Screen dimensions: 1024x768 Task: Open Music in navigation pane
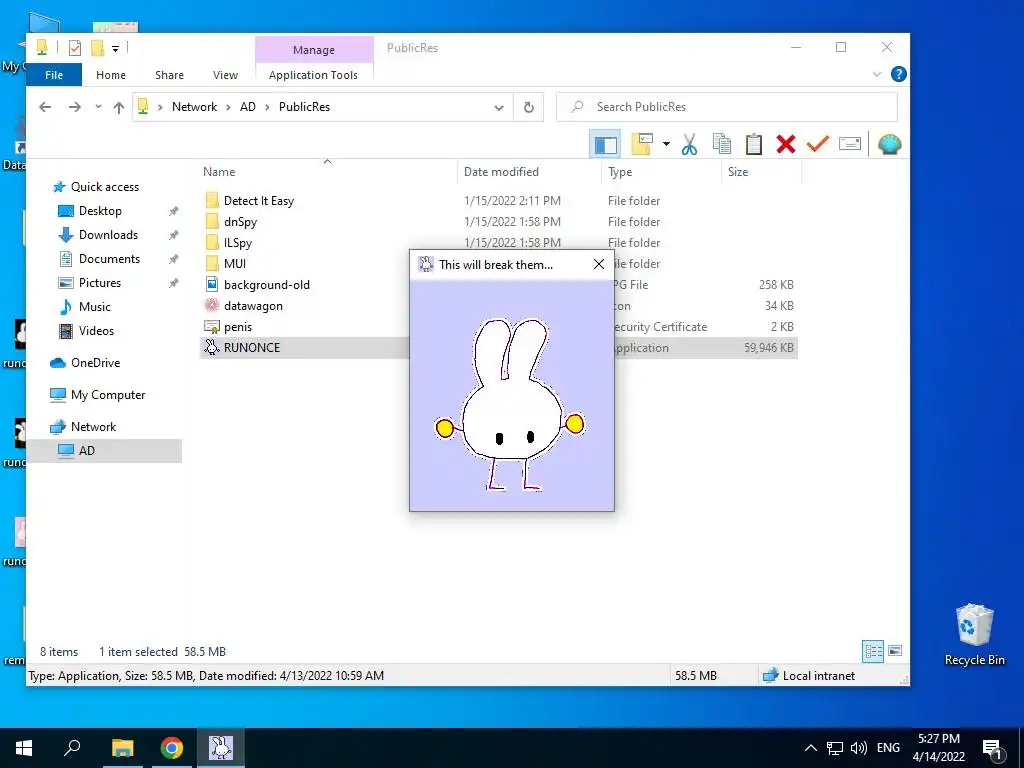tap(95, 307)
